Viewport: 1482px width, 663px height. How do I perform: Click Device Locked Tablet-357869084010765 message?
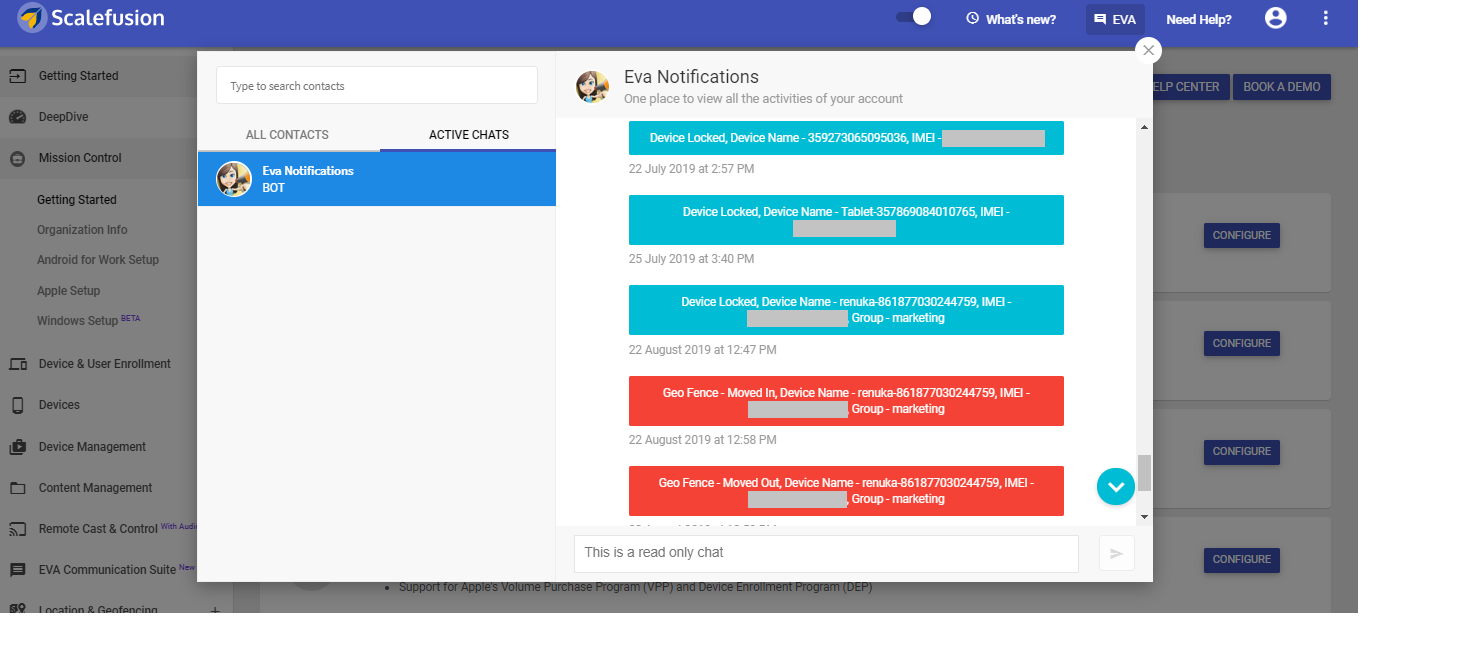[846, 220]
